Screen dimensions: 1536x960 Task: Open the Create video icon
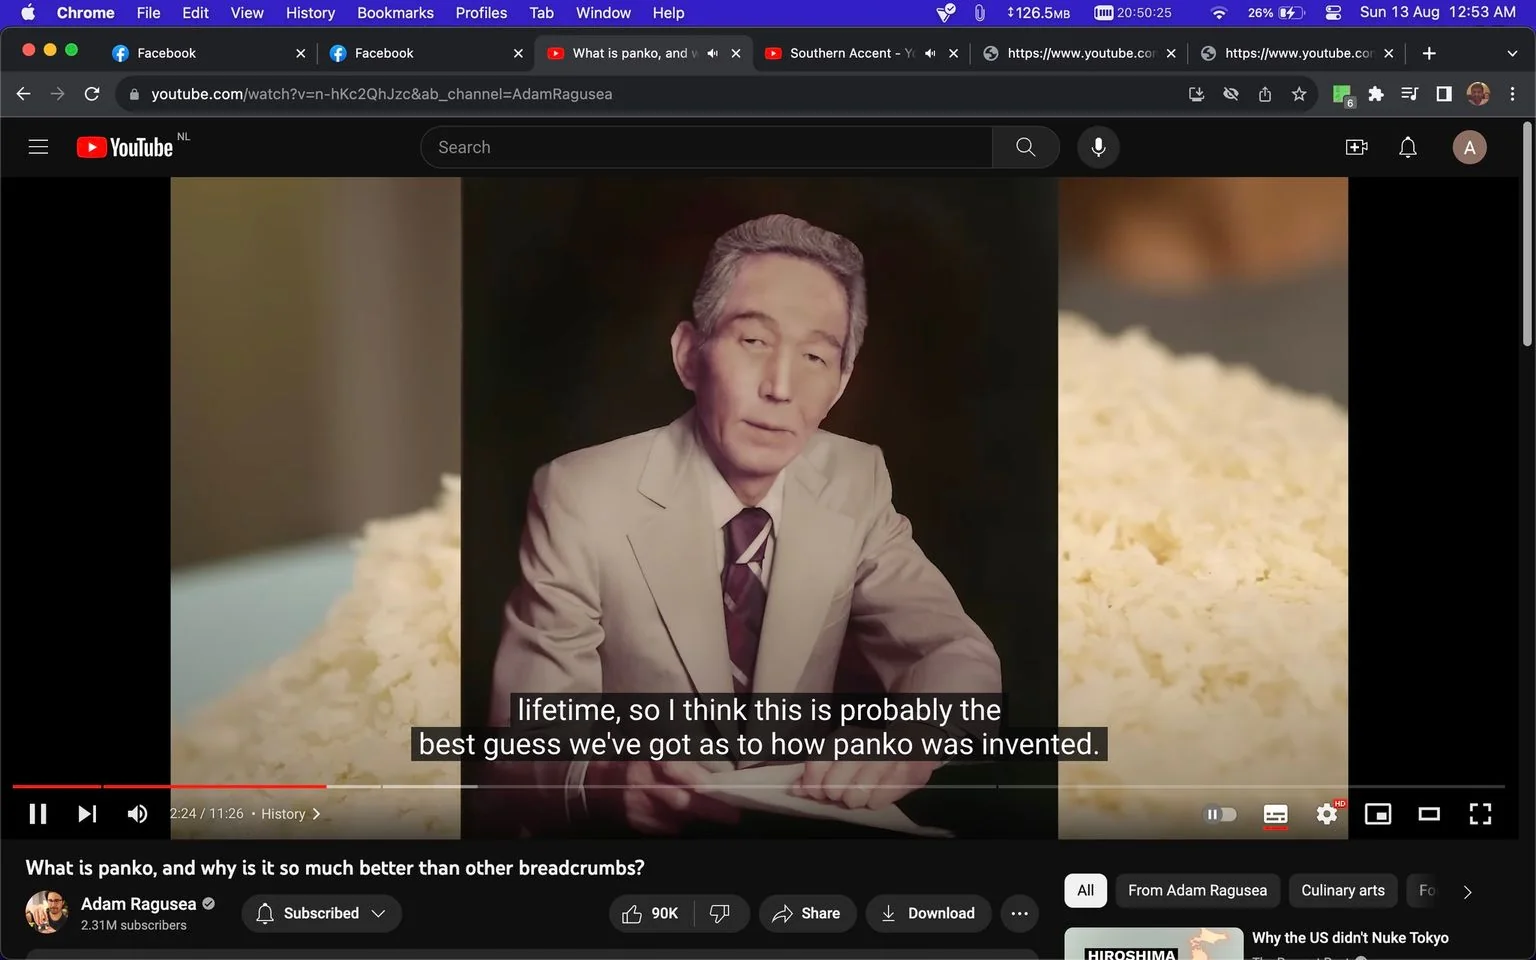tap(1356, 148)
